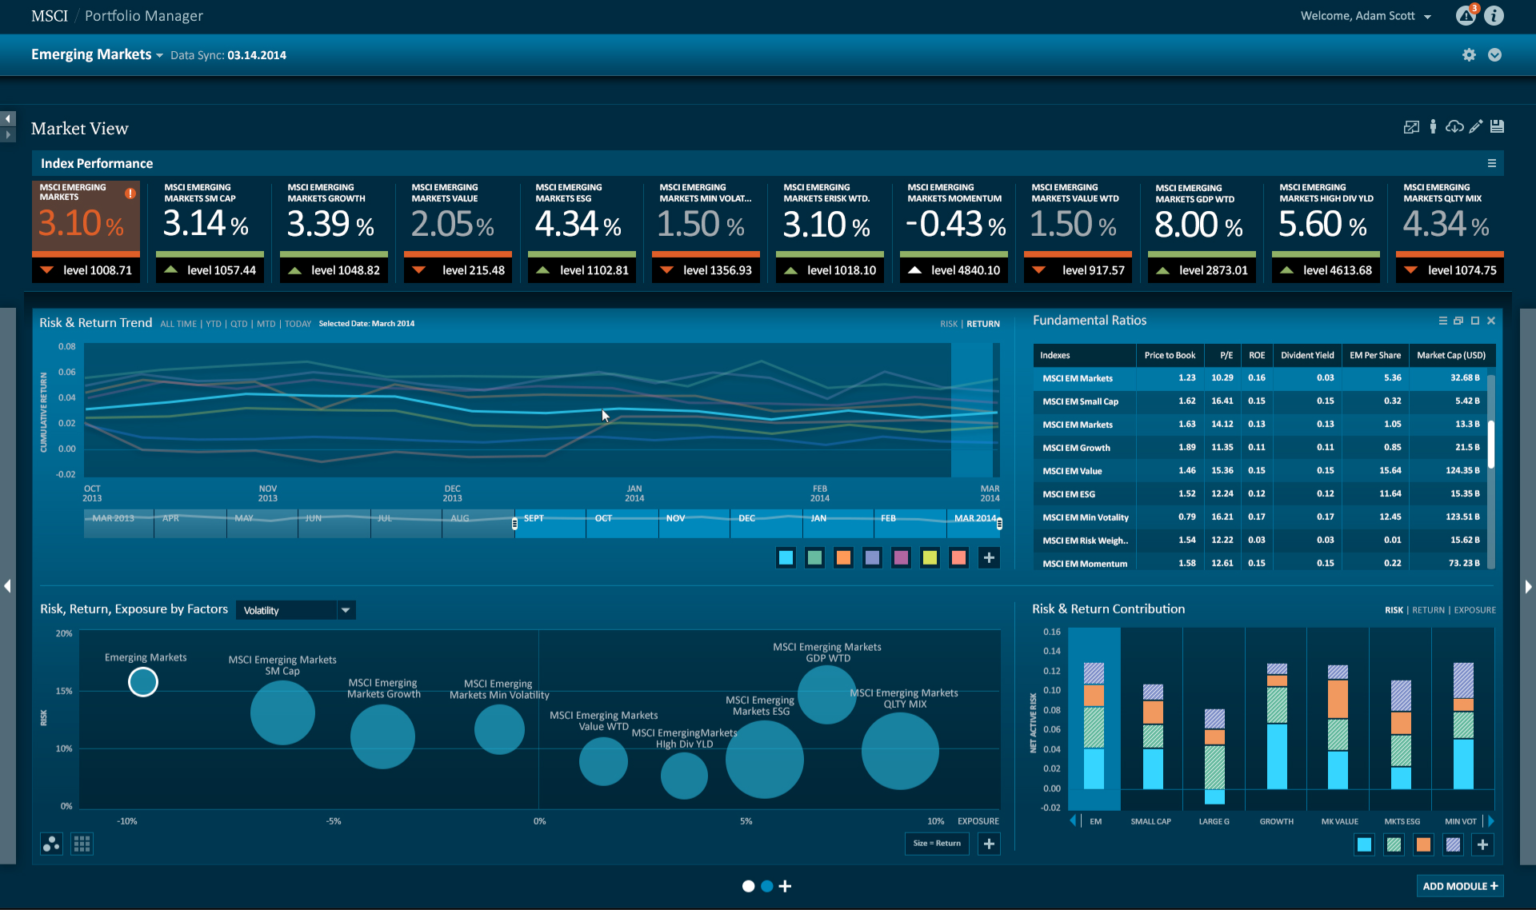Select the Emerging Markets bubble on factor chart

[x=143, y=682]
